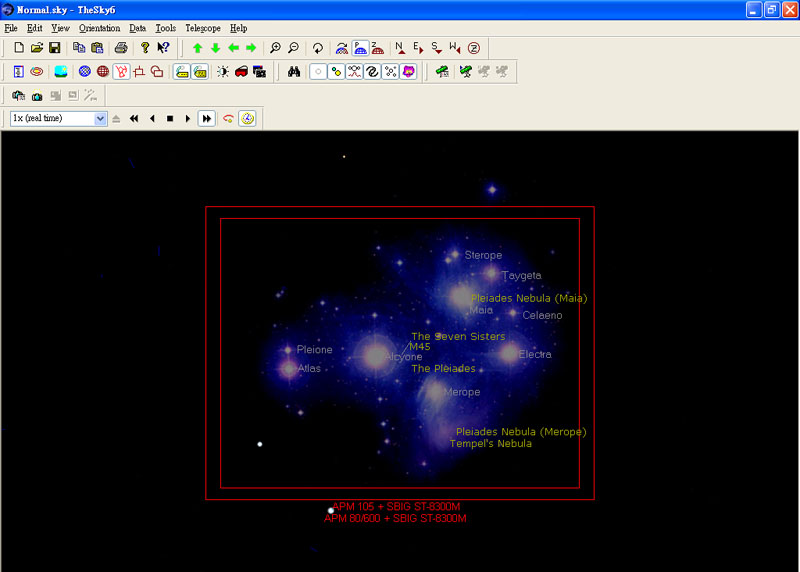Click the green Move Up arrow

[198, 48]
